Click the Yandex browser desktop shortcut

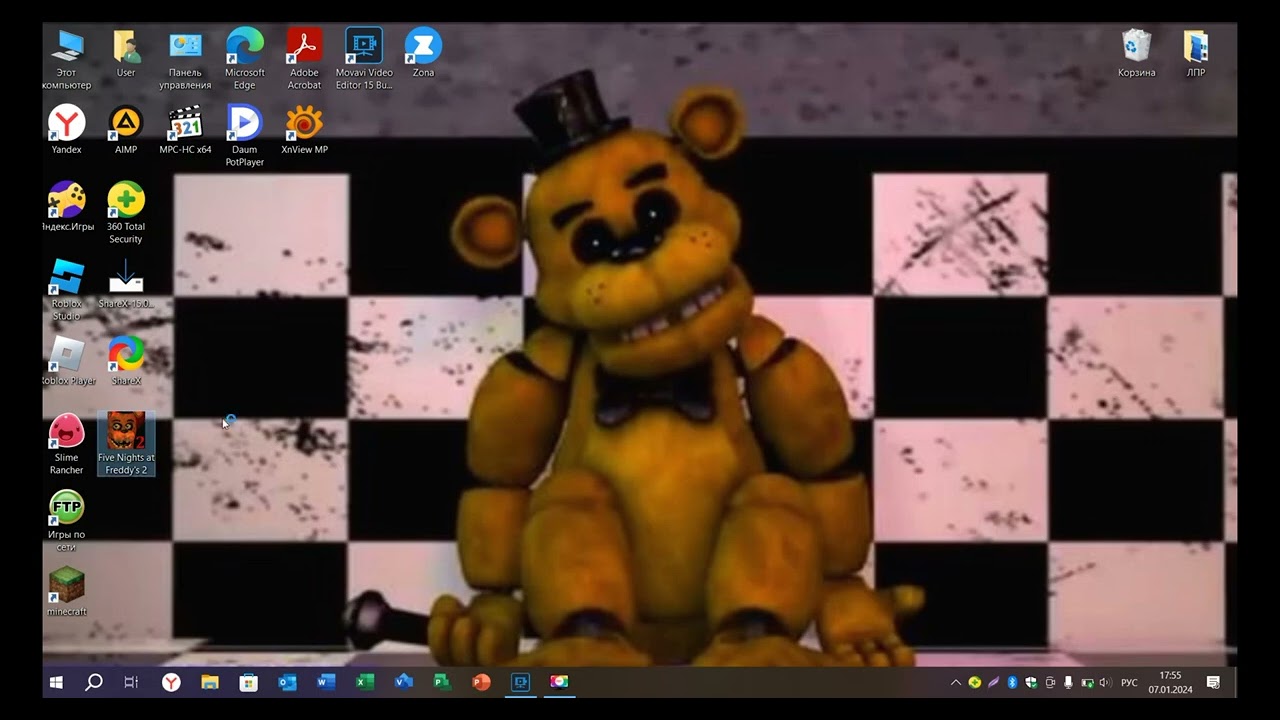click(x=66, y=130)
